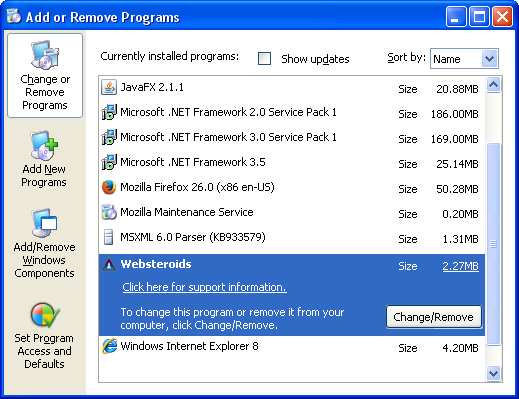
Task: Select Microsoft .NET Framework 2.0 Service Pack 1
Action: (292, 113)
